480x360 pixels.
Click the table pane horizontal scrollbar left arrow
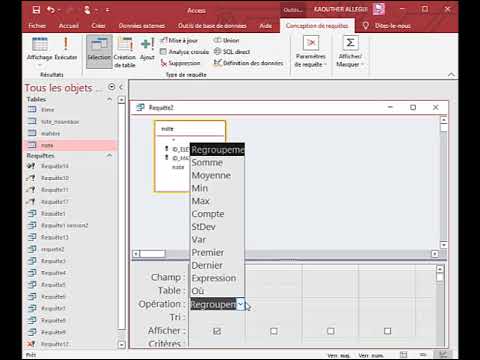click(136, 254)
